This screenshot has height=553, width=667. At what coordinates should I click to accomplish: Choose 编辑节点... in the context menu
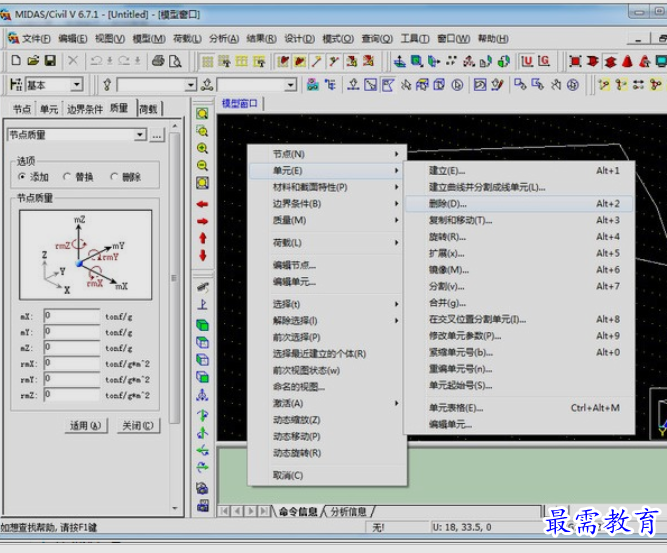click(327, 265)
